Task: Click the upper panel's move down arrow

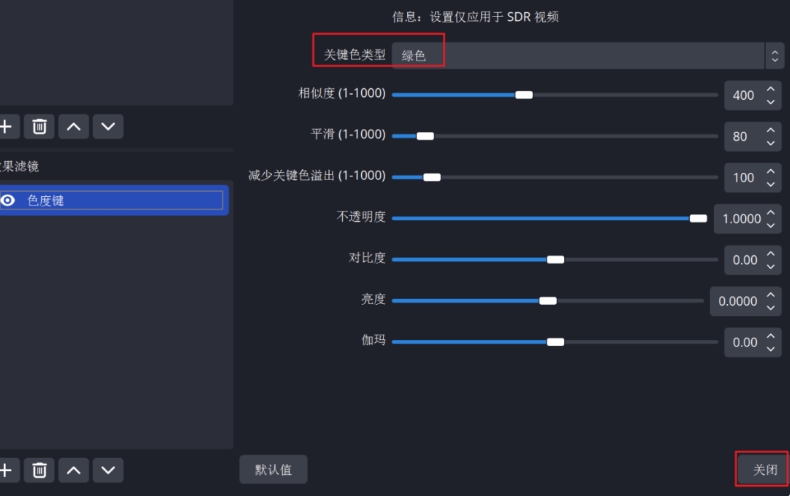Action: (108, 127)
